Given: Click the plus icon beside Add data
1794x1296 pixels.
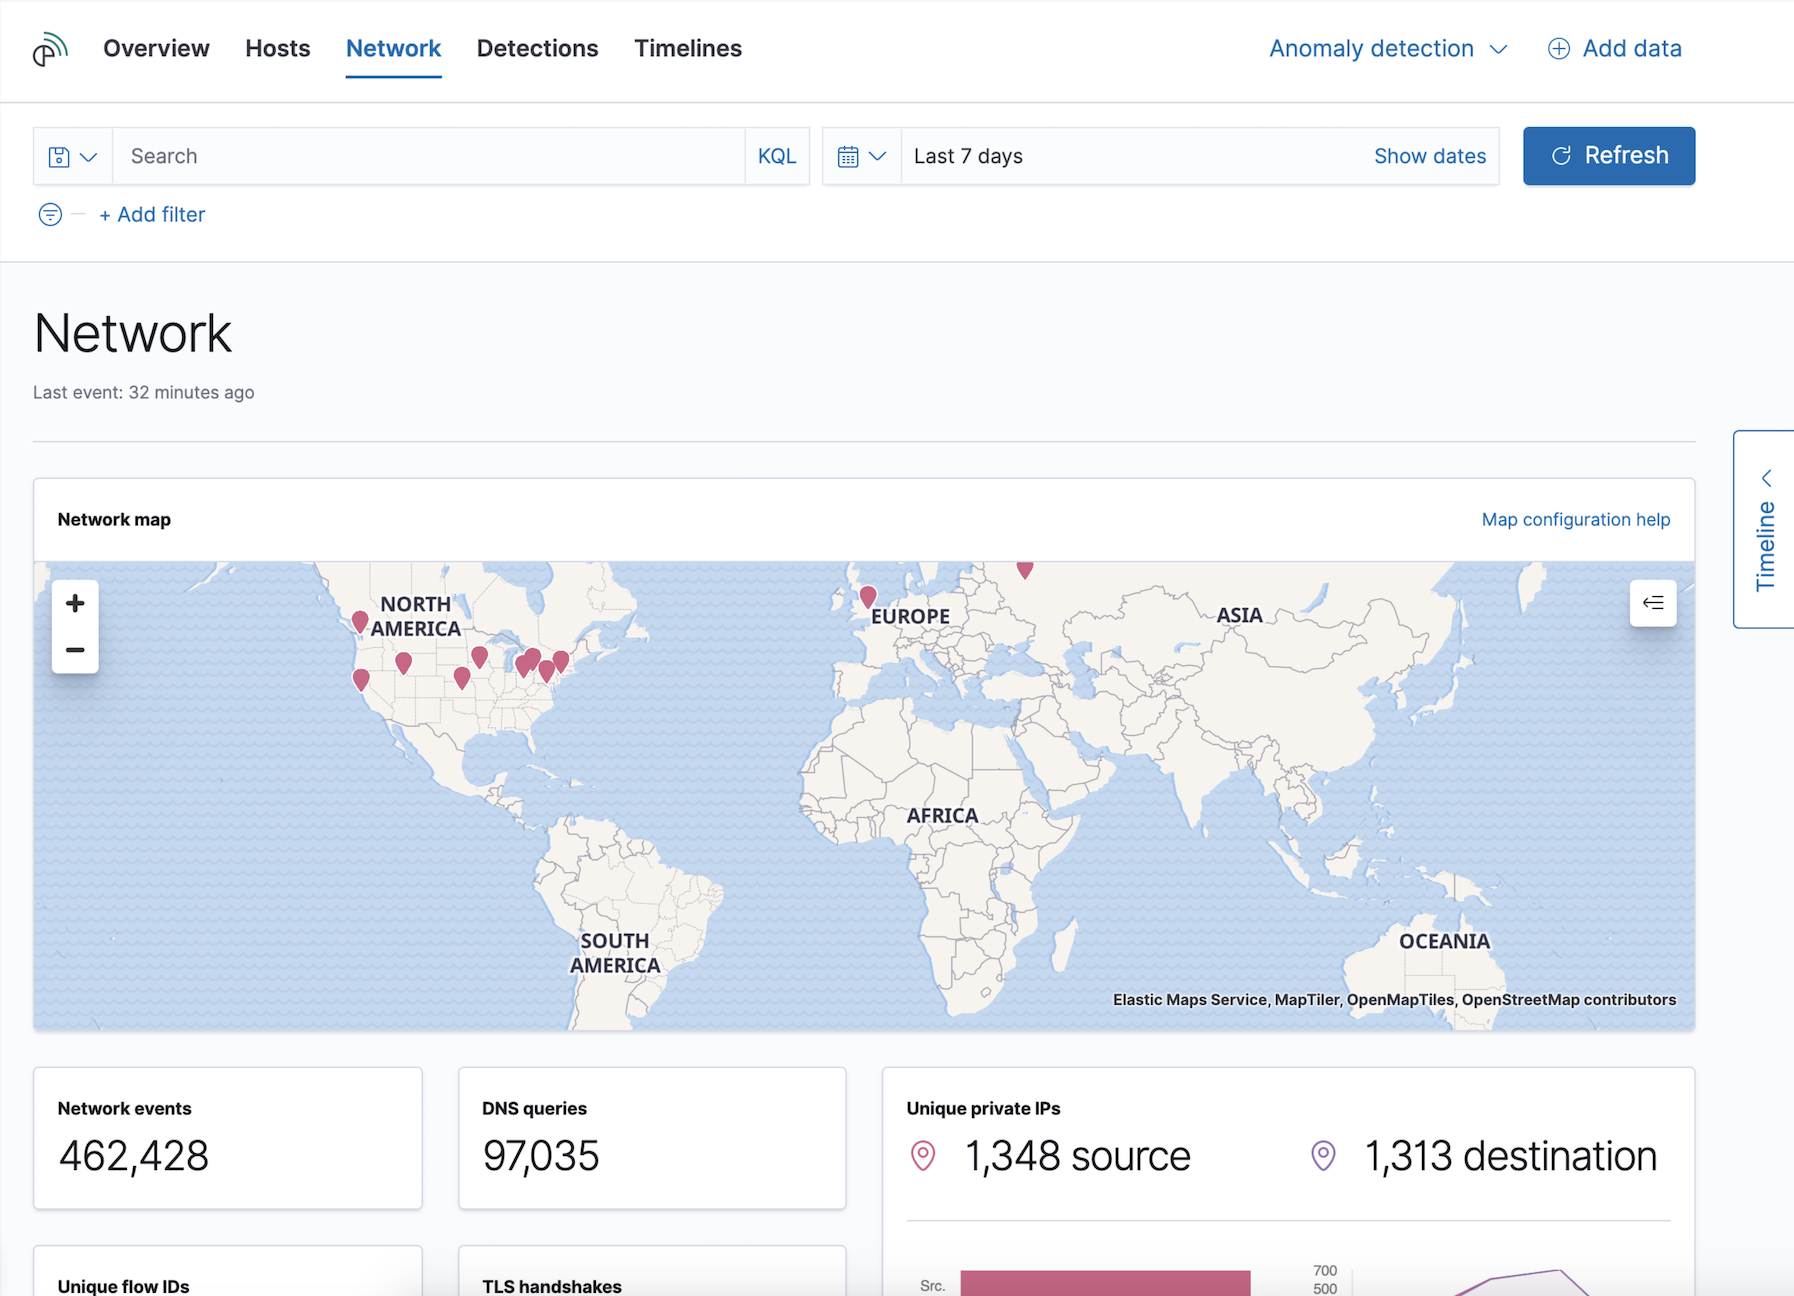Looking at the screenshot, I should click(1558, 49).
